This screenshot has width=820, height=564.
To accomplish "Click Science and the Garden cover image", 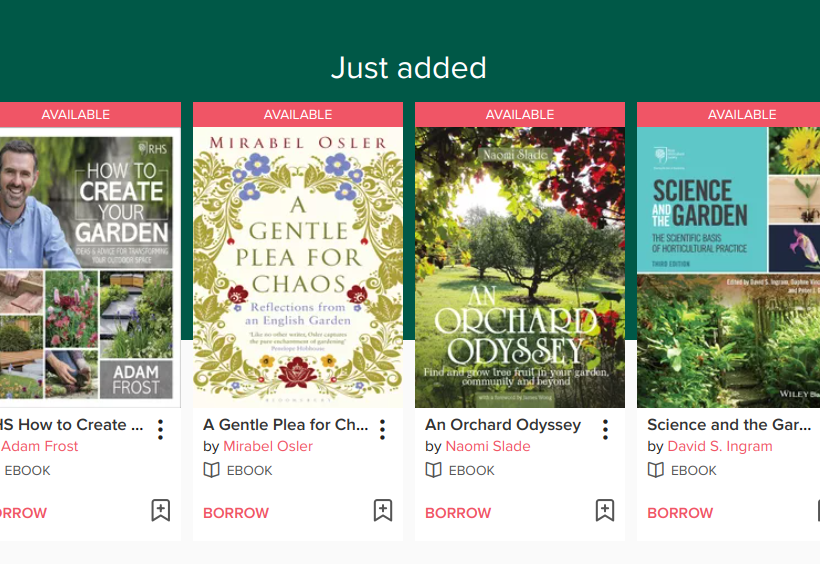I will click(730, 267).
